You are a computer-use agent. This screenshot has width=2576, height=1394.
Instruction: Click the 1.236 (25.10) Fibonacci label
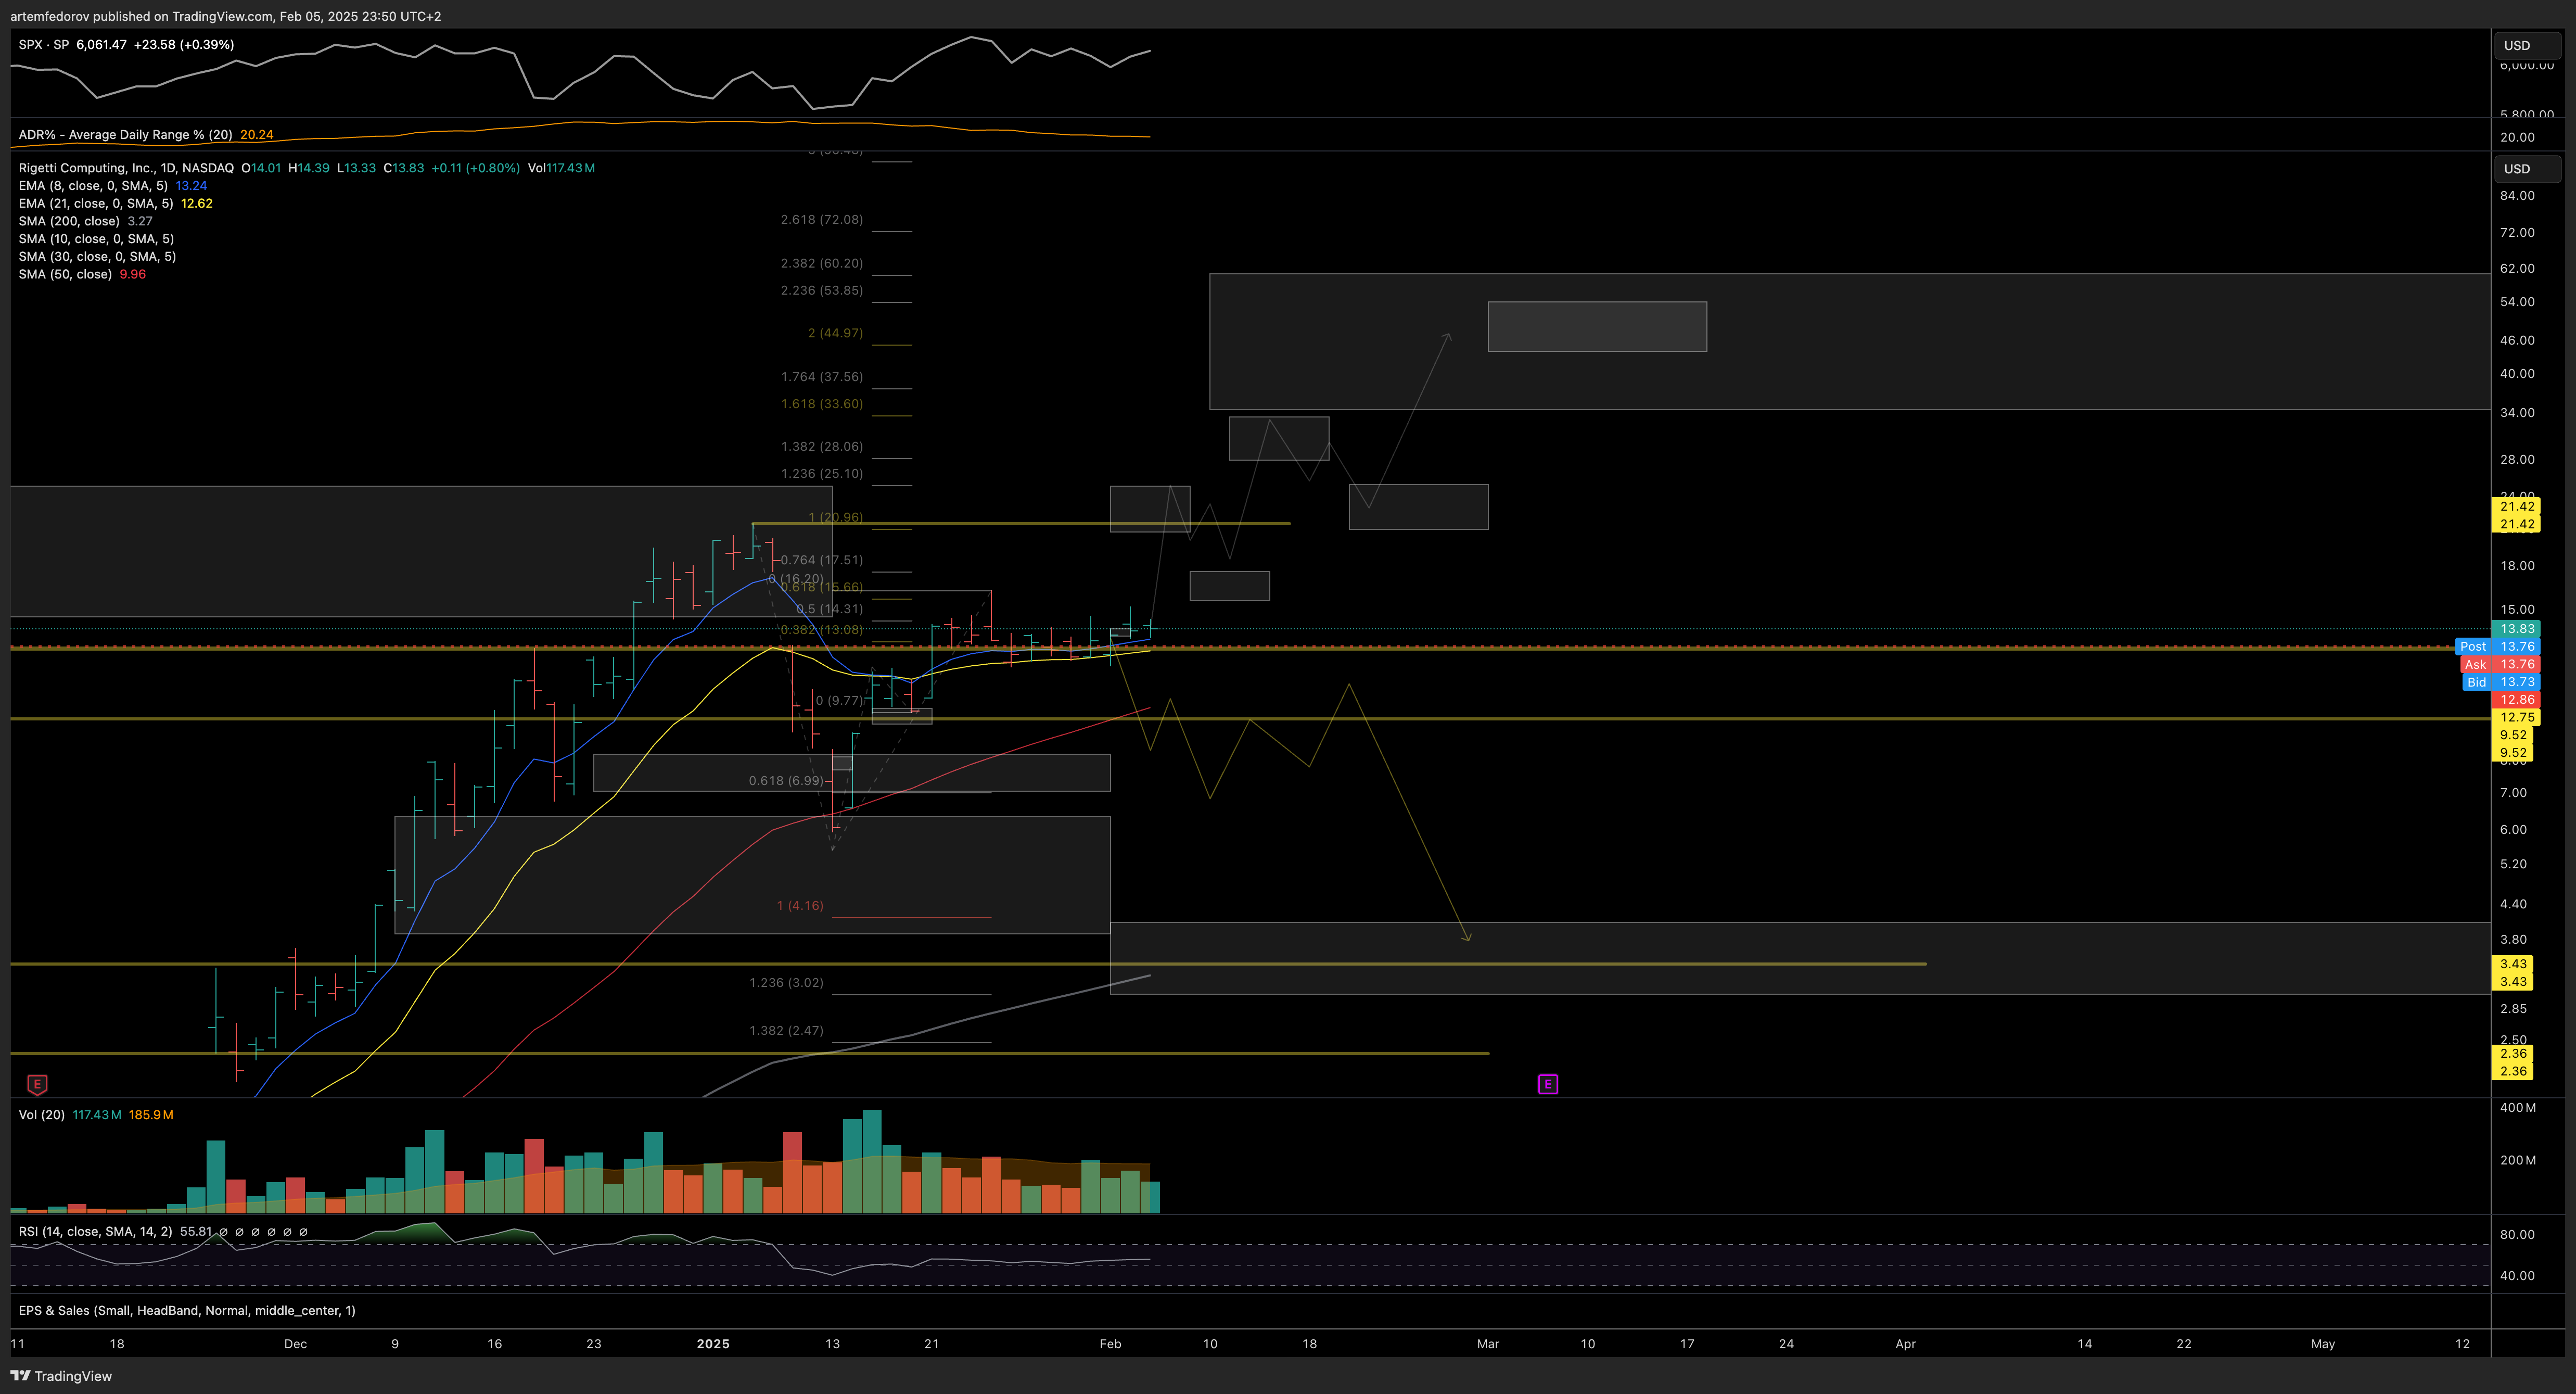tap(821, 474)
